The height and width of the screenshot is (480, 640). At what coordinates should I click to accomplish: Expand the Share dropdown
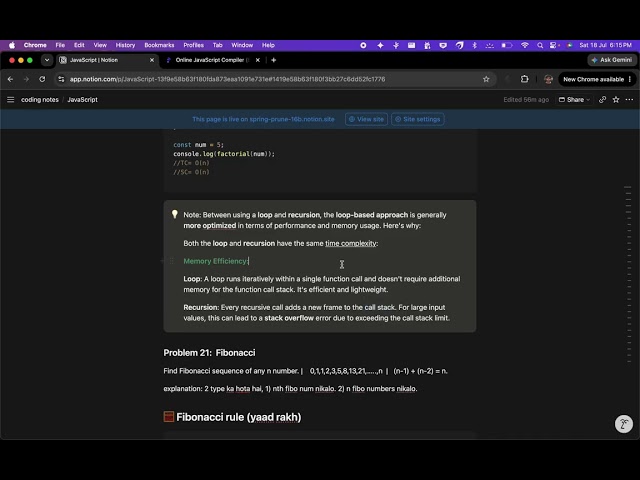click(574, 100)
